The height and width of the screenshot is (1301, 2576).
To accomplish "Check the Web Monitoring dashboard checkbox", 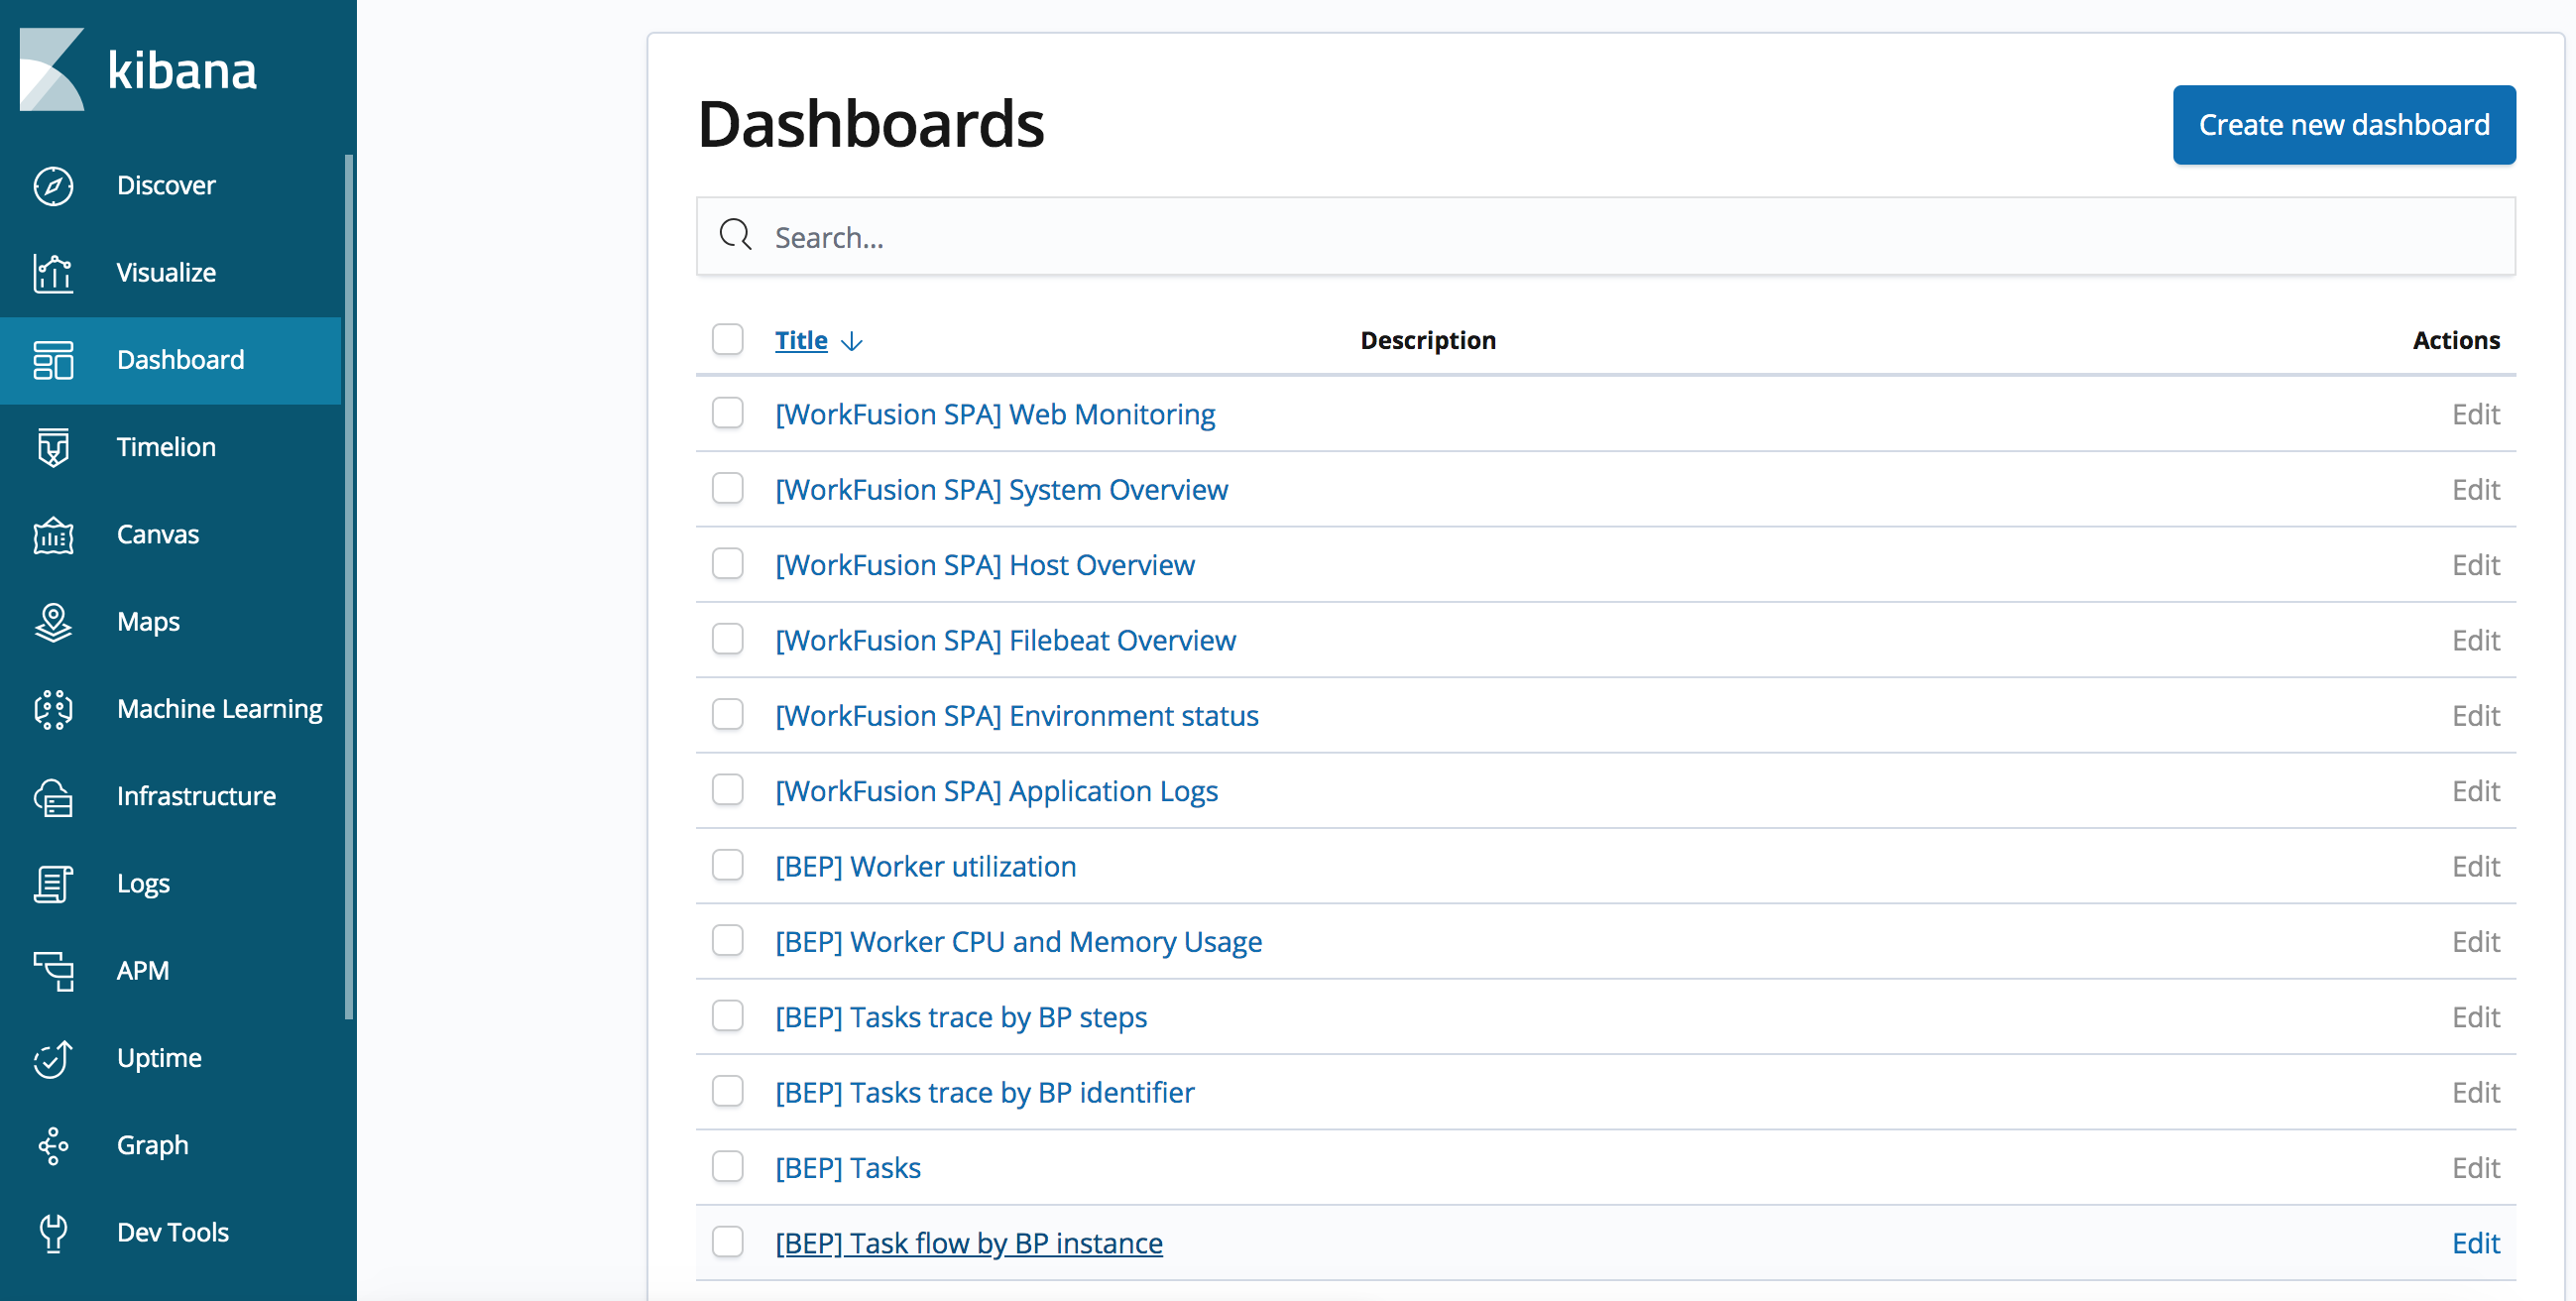I will coord(728,412).
